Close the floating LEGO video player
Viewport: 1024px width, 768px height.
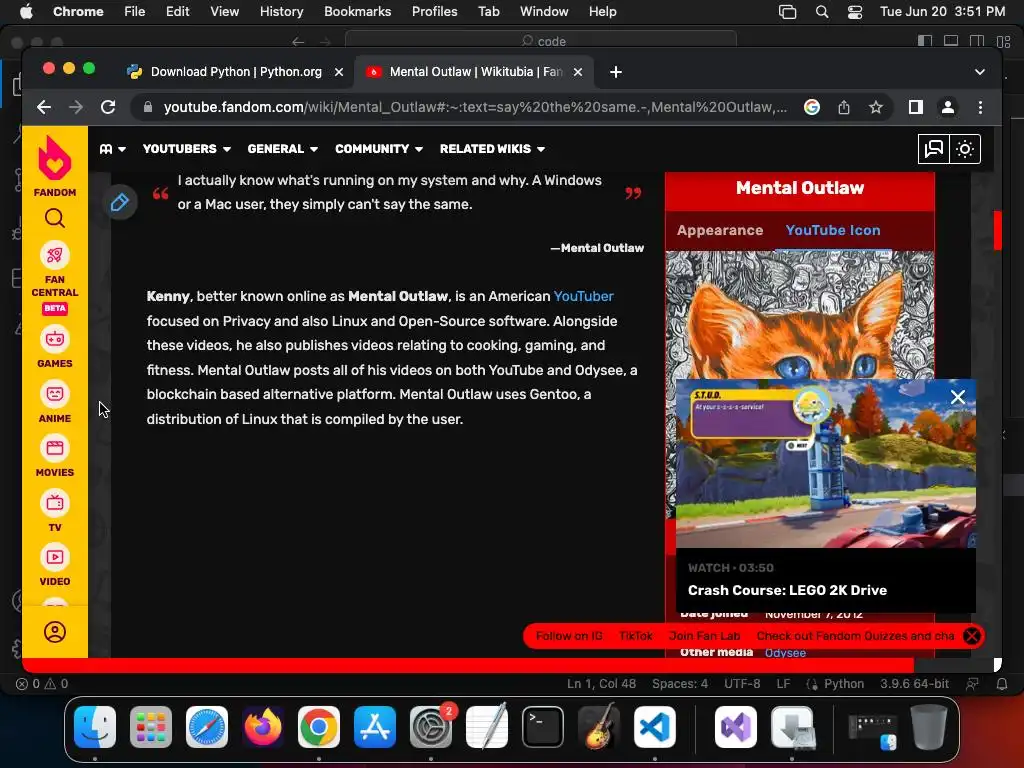[x=958, y=397]
